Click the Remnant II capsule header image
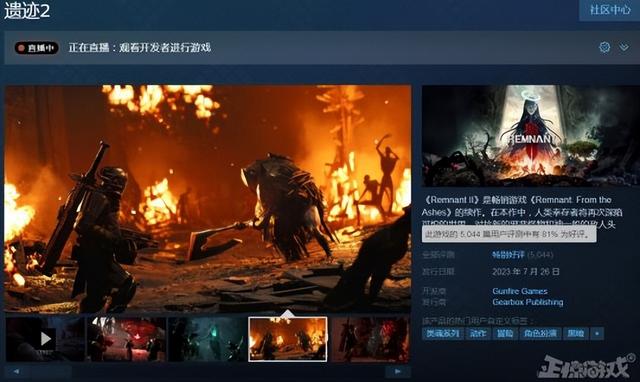This screenshot has width=640, height=382. point(531,136)
